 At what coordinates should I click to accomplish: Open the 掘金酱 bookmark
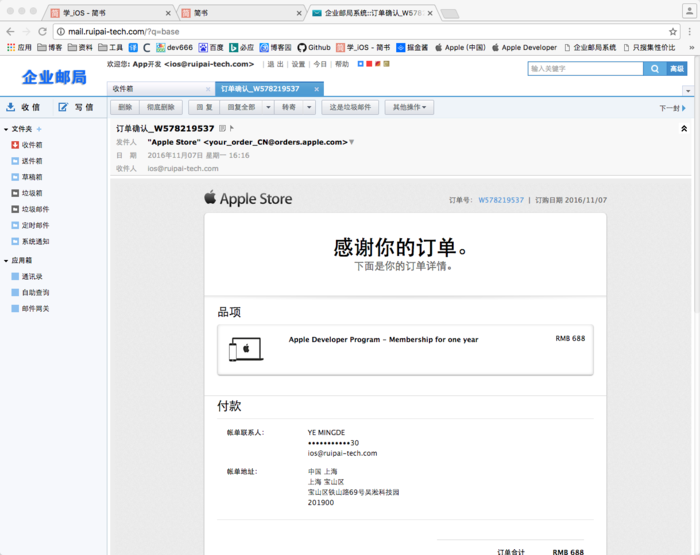[412, 47]
